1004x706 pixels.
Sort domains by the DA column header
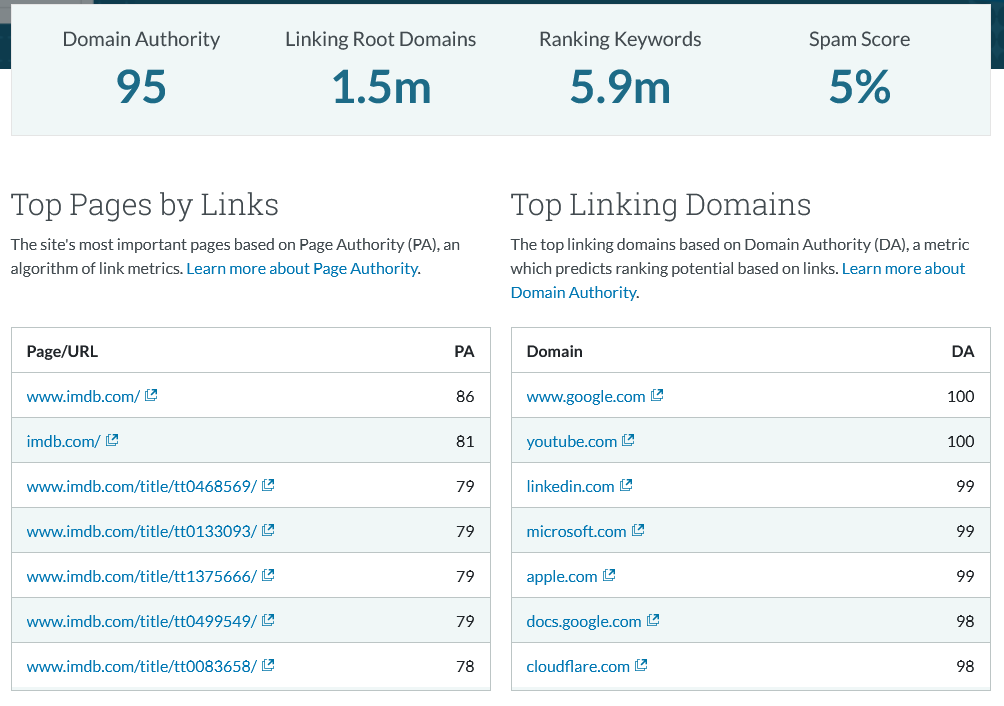[x=963, y=351]
